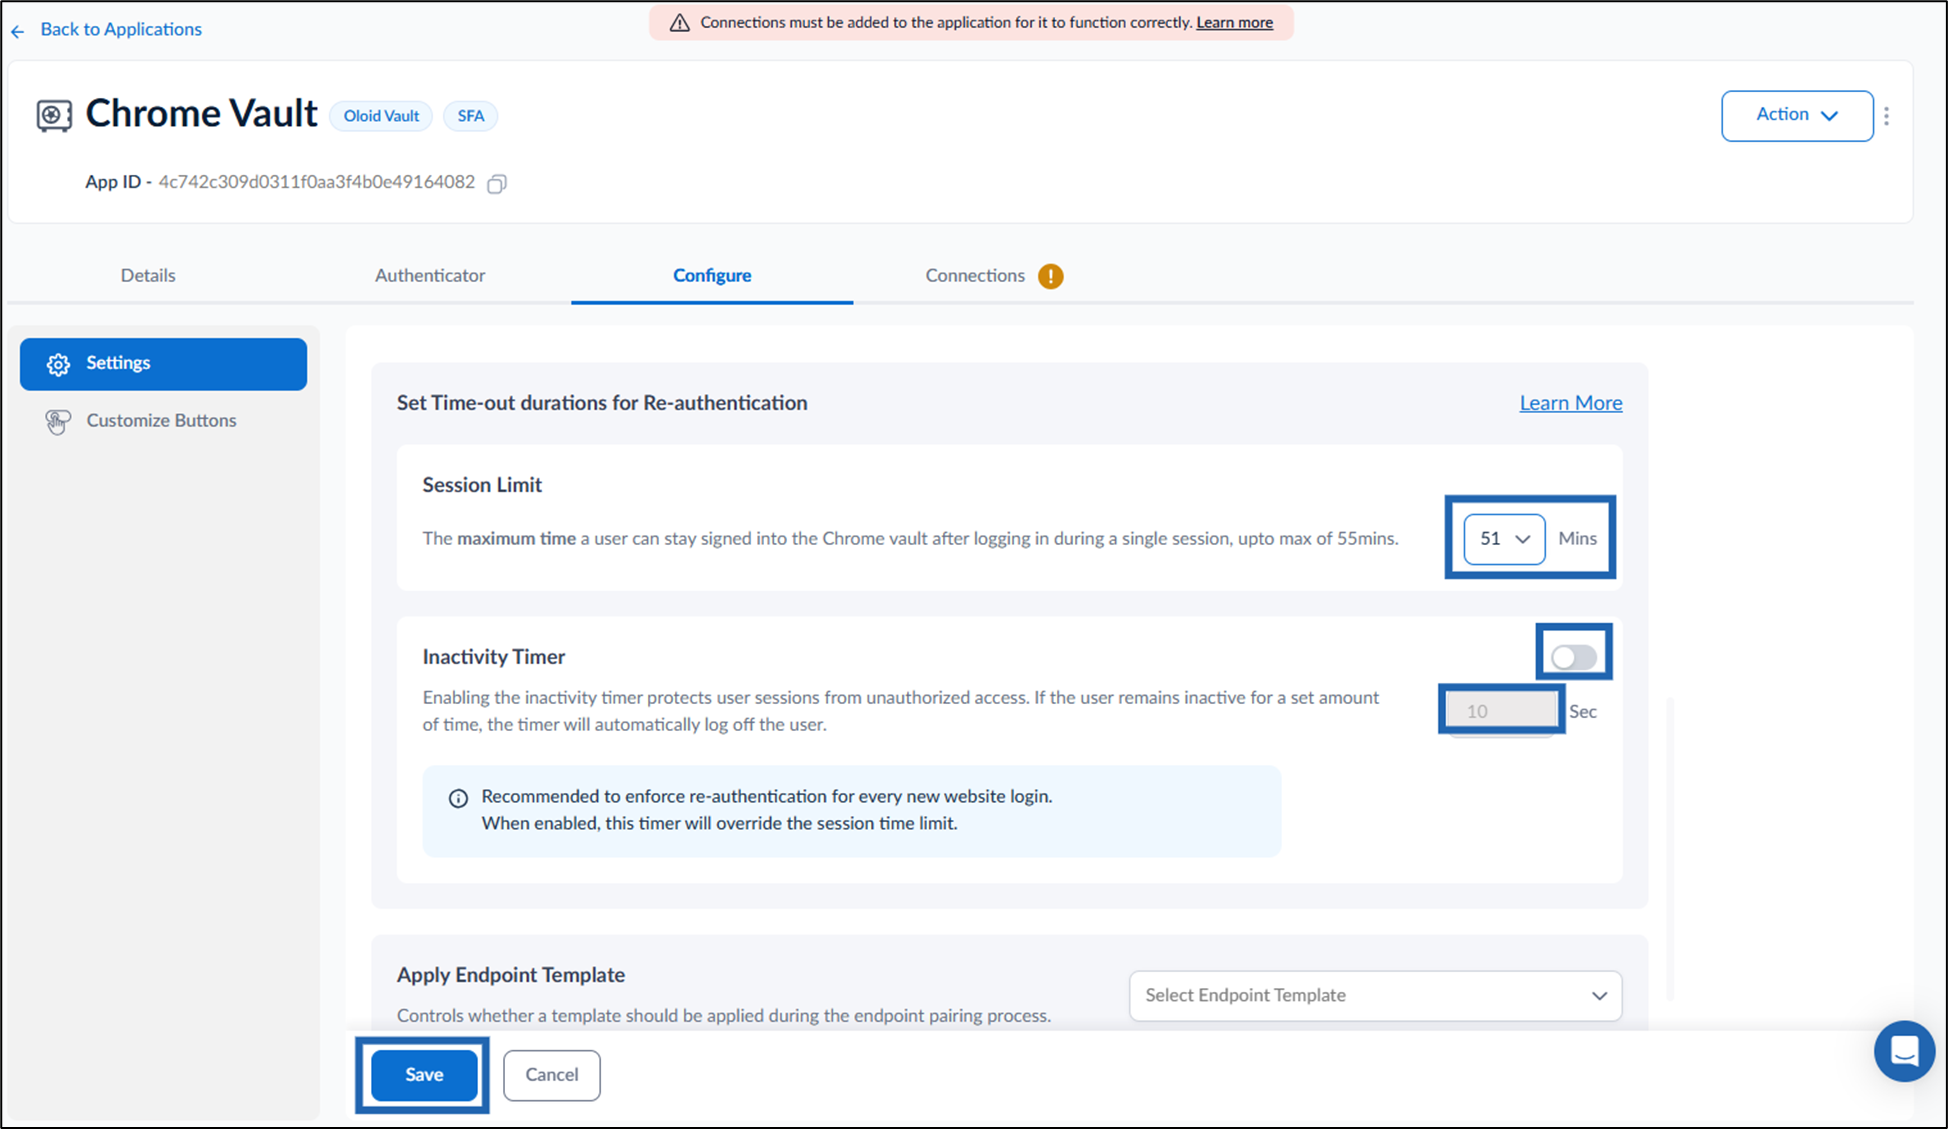Click the App ID value text
1948x1129 pixels.
click(x=317, y=182)
